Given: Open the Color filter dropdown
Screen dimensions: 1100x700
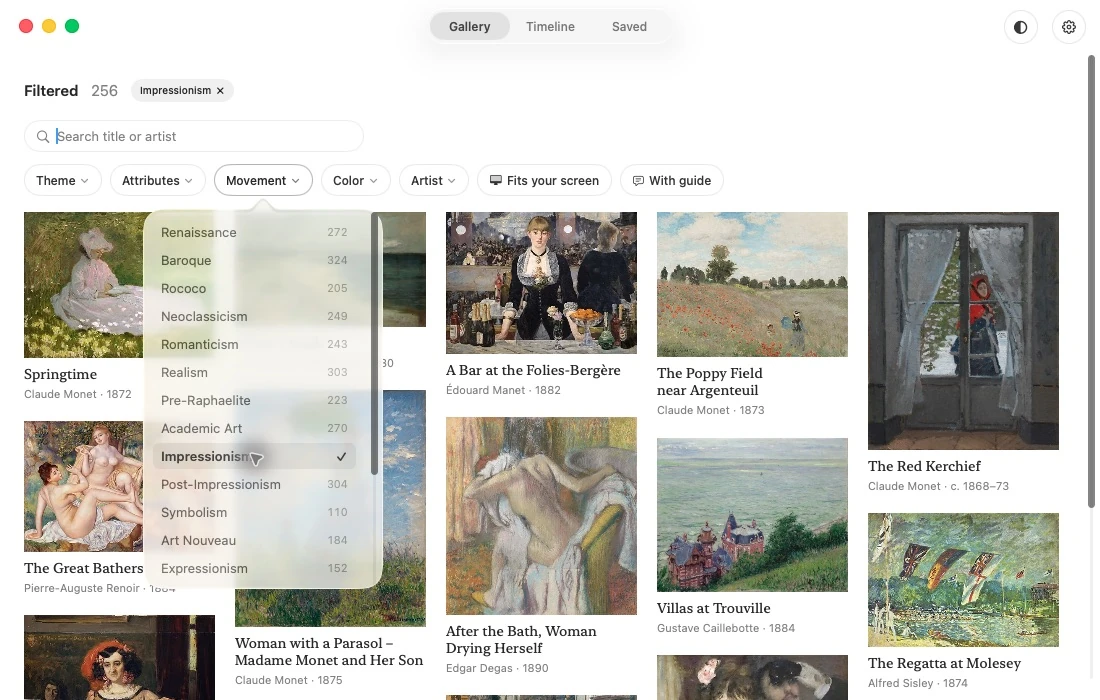Looking at the screenshot, I should pyautogui.click(x=355, y=180).
